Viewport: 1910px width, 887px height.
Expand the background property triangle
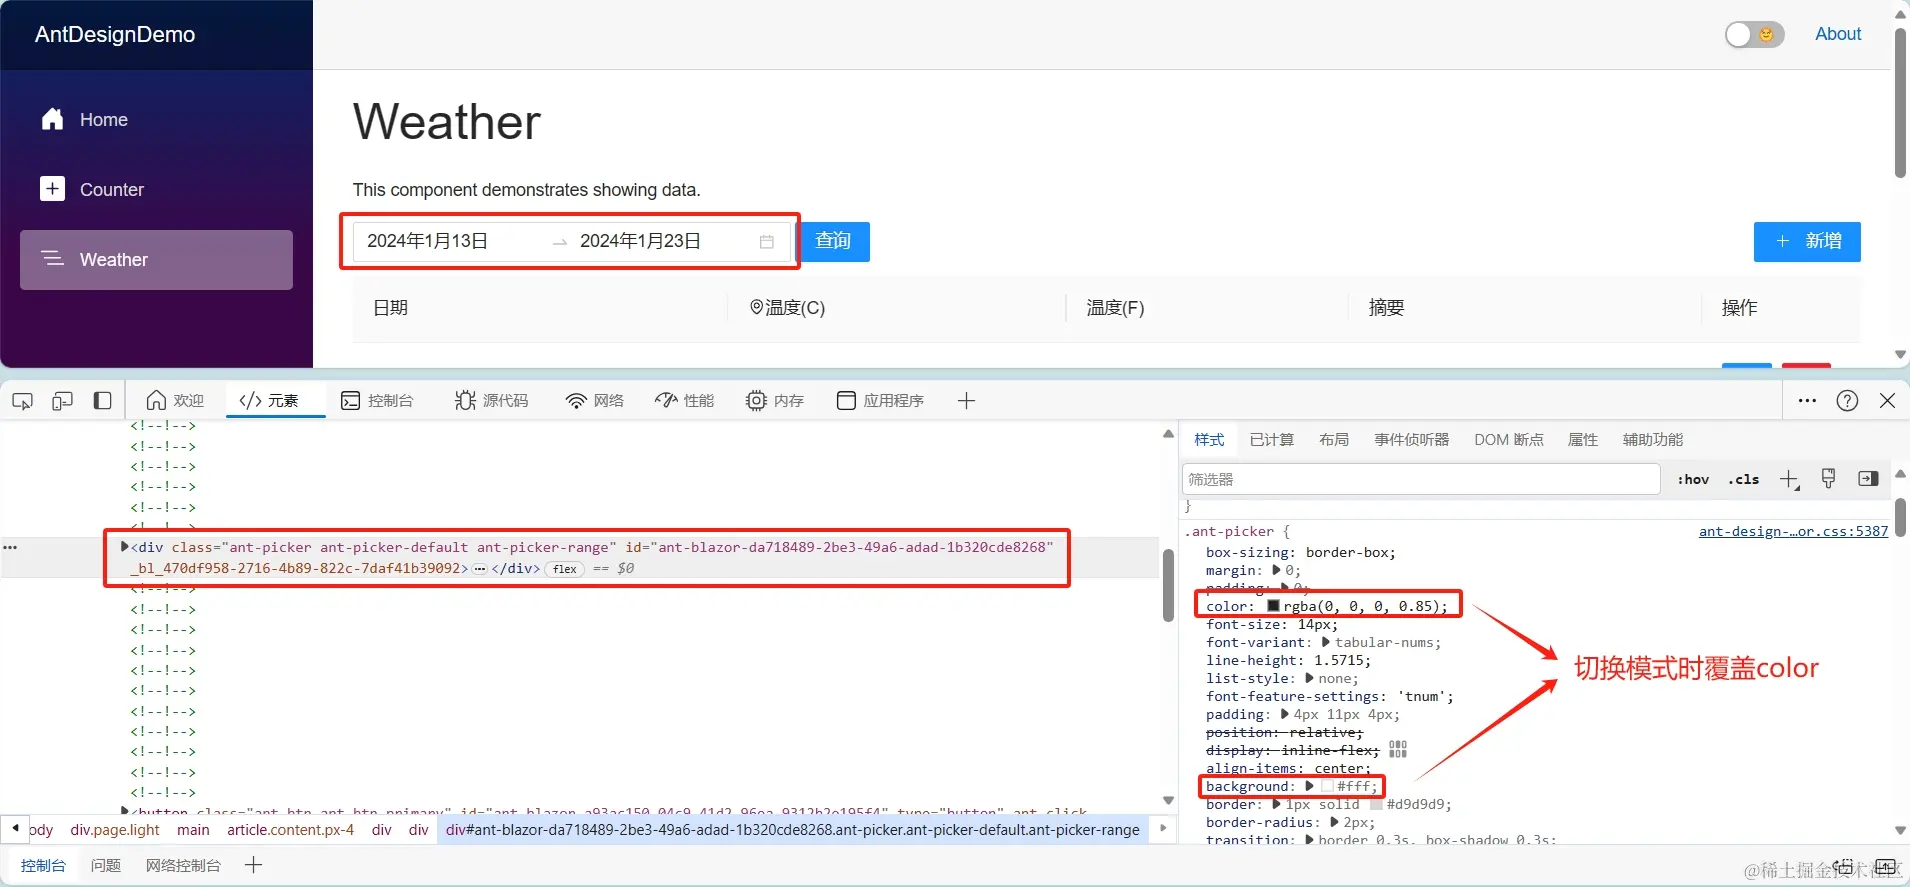pyautogui.click(x=1310, y=786)
